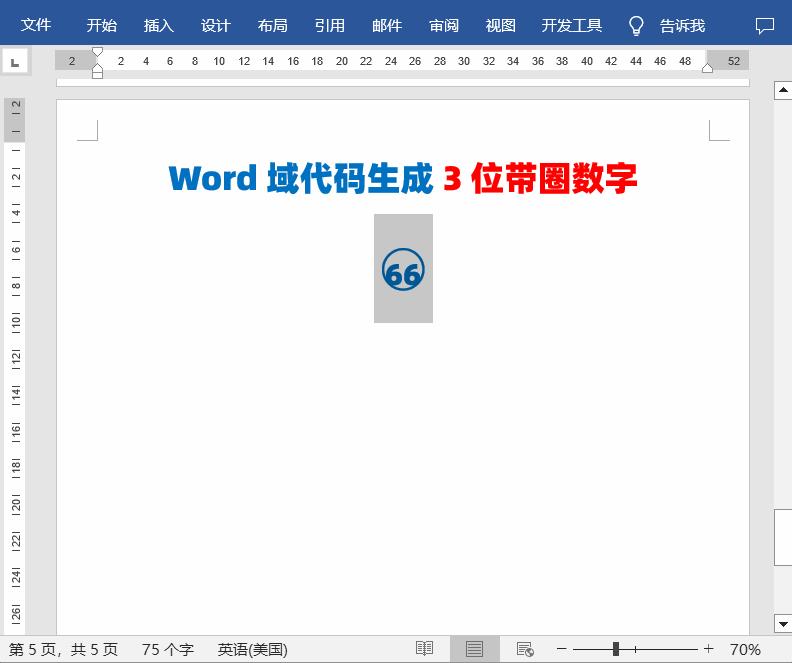Image resolution: width=792 pixels, height=663 pixels.
Task: Open the 邮件 (Mailings) tab
Action: tap(387, 25)
